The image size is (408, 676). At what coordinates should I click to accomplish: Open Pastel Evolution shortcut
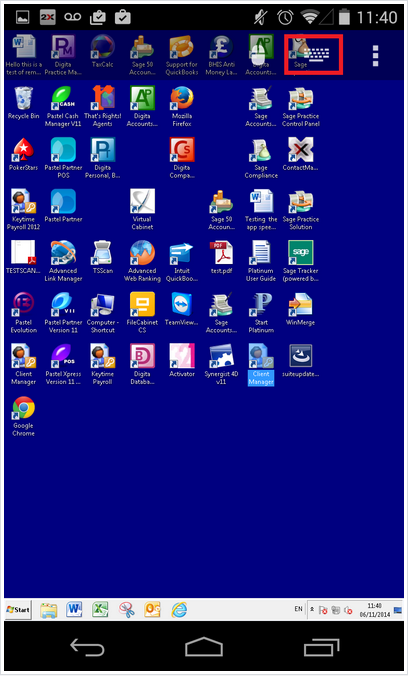pyautogui.click(x=23, y=313)
